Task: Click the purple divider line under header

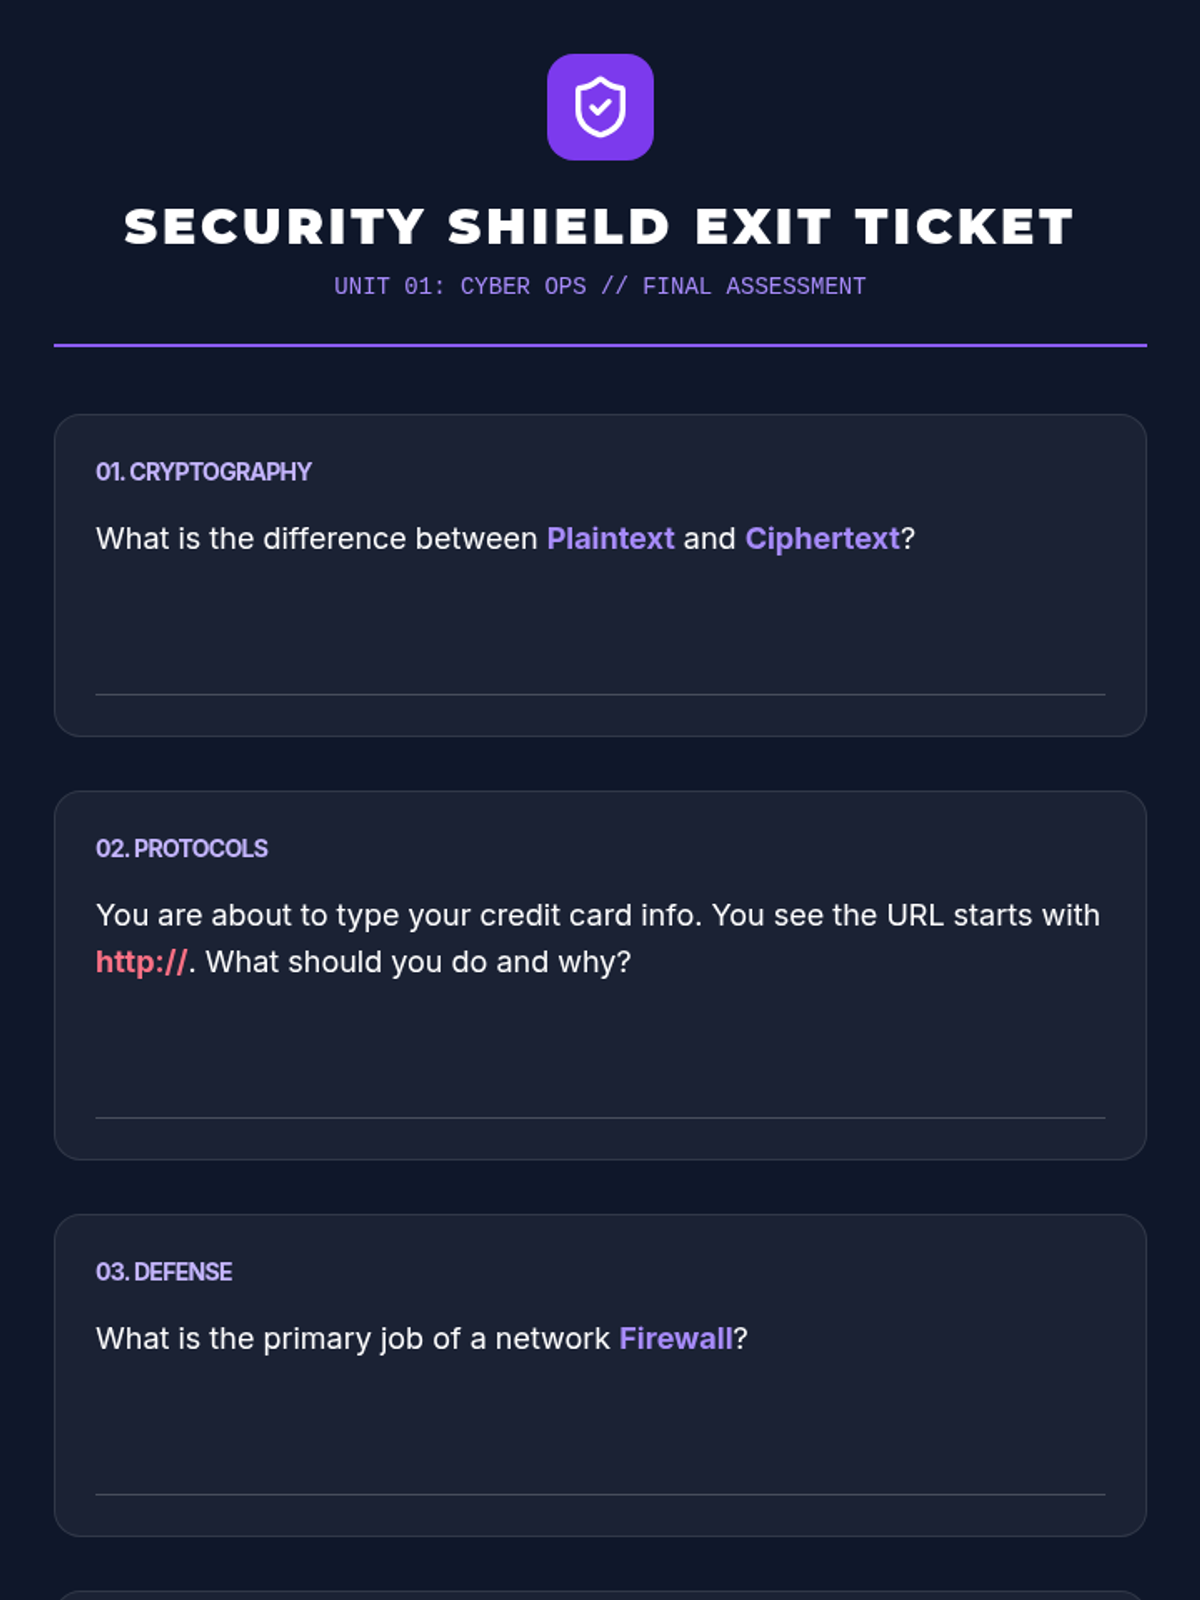Action: tap(600, 345)
